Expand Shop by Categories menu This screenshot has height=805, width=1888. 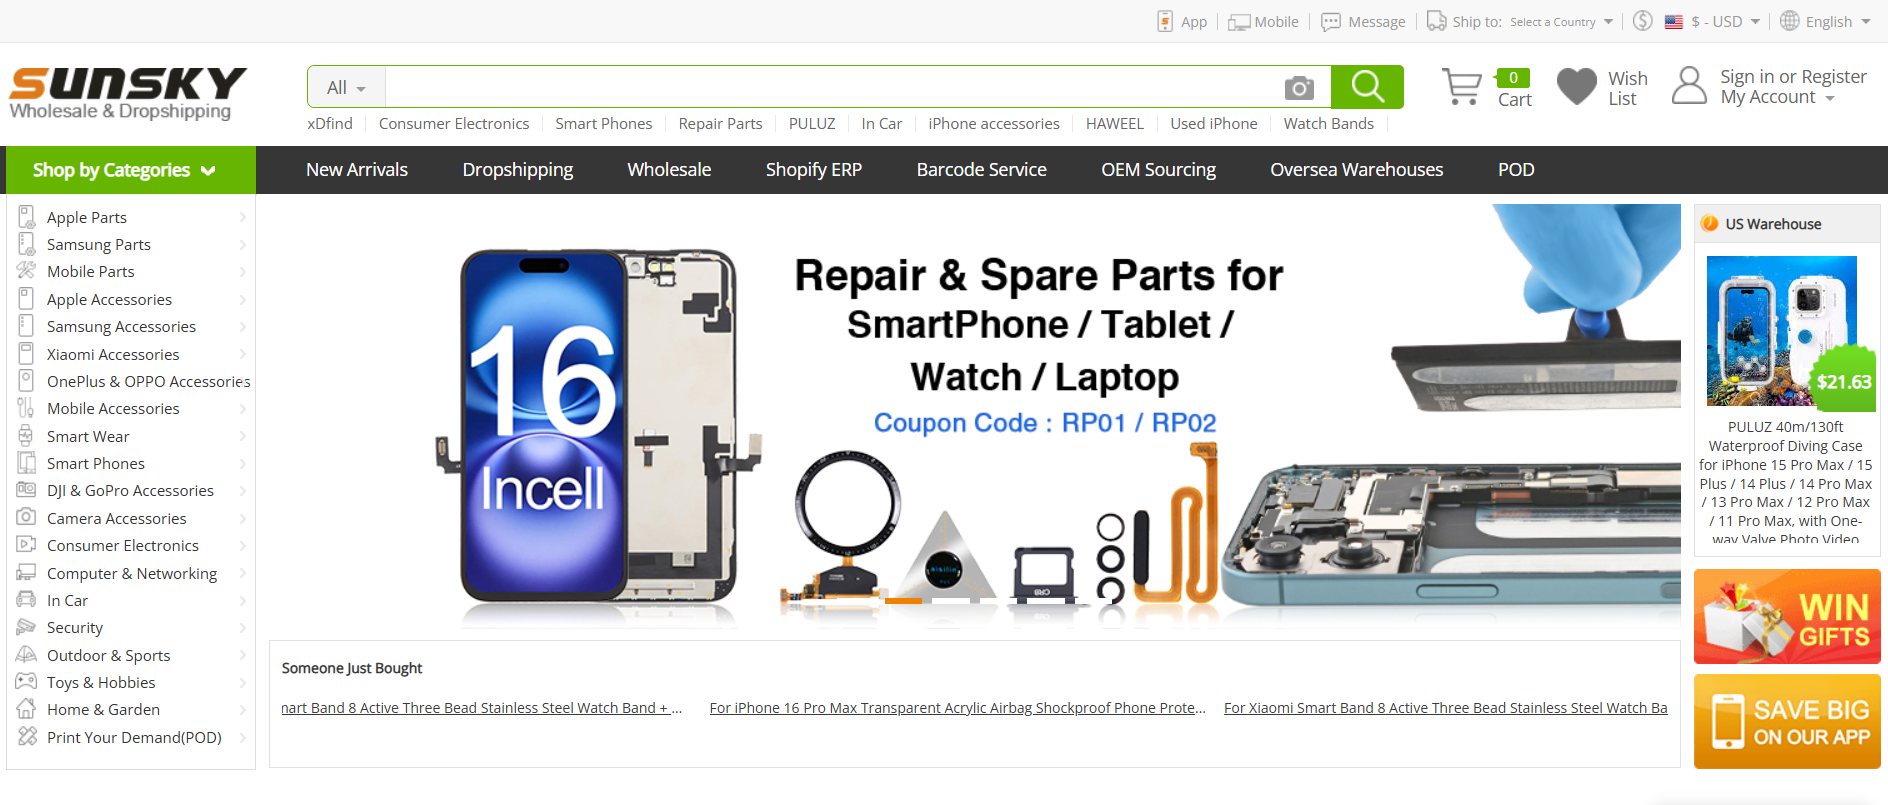point(131,170)
